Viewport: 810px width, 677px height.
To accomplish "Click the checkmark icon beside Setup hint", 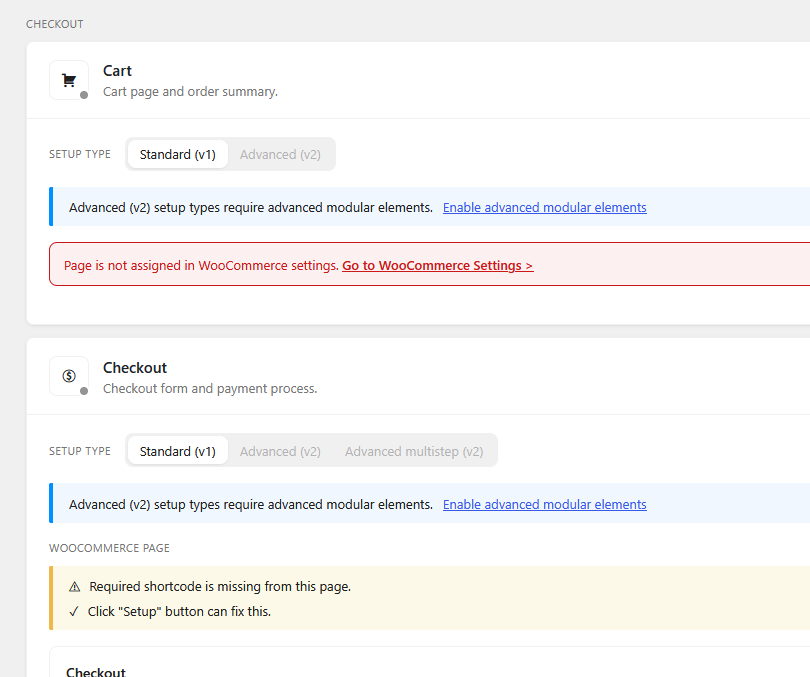I will coord(74,611).
